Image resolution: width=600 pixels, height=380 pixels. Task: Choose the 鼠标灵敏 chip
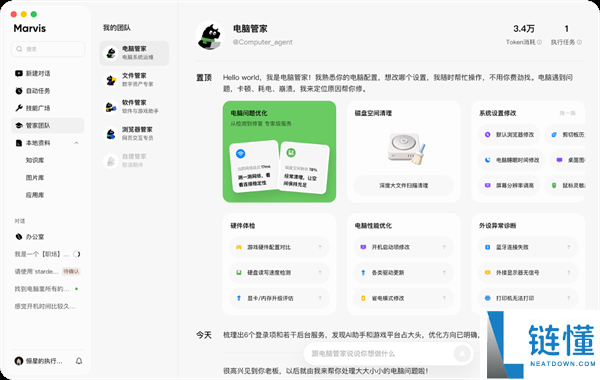pos(566,185)
